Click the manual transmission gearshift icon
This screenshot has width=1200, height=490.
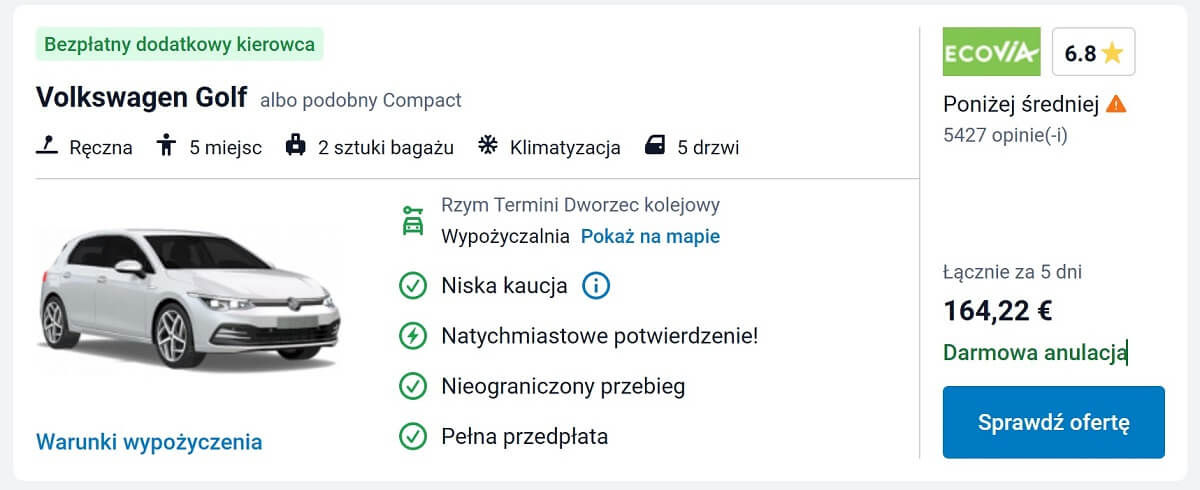coord(47,147)
